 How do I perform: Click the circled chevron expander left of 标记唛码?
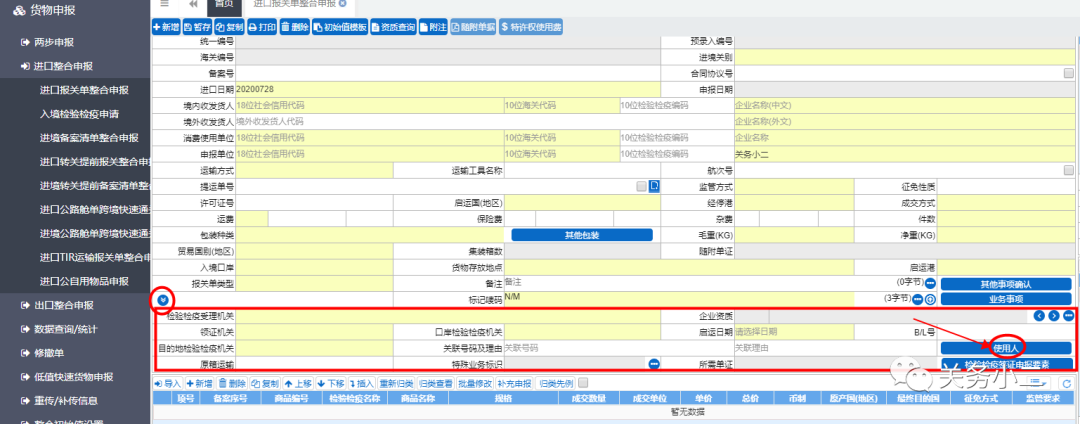click(160, 298)
